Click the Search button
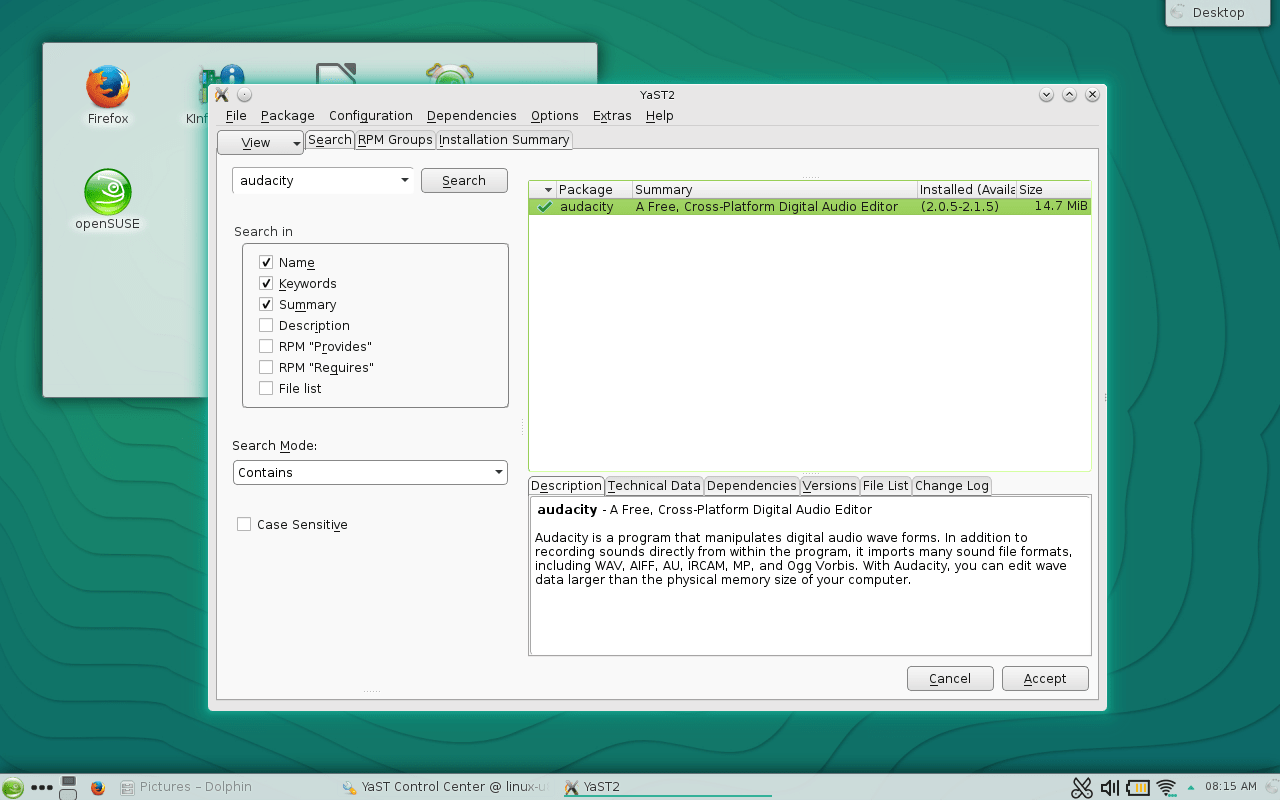 [463, 180]
